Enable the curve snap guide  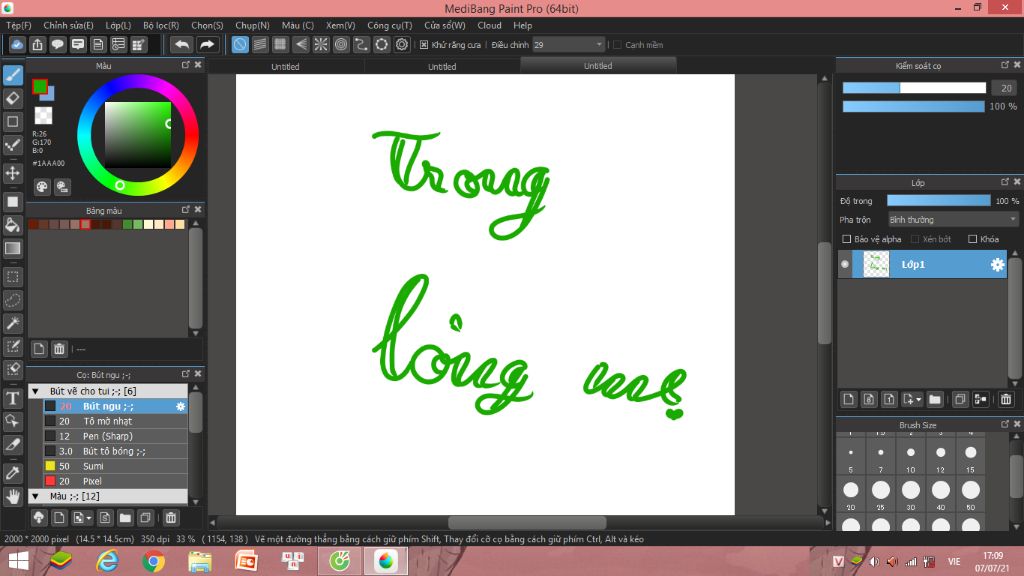[x=361, y=44]
